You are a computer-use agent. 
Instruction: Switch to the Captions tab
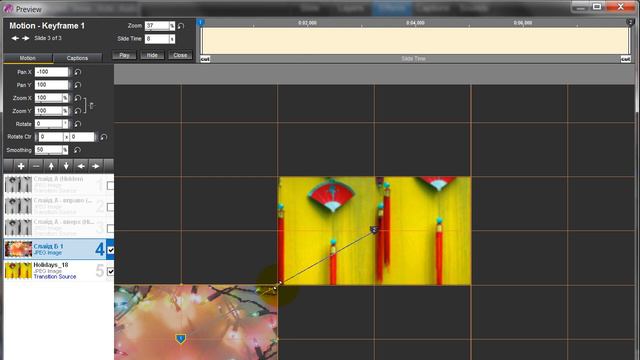(77, 58)
